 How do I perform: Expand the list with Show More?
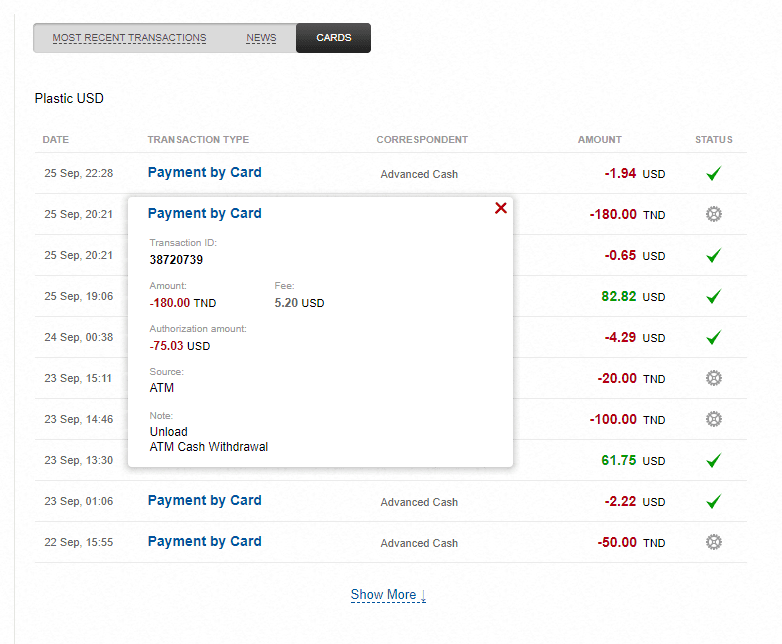[388, 595]
